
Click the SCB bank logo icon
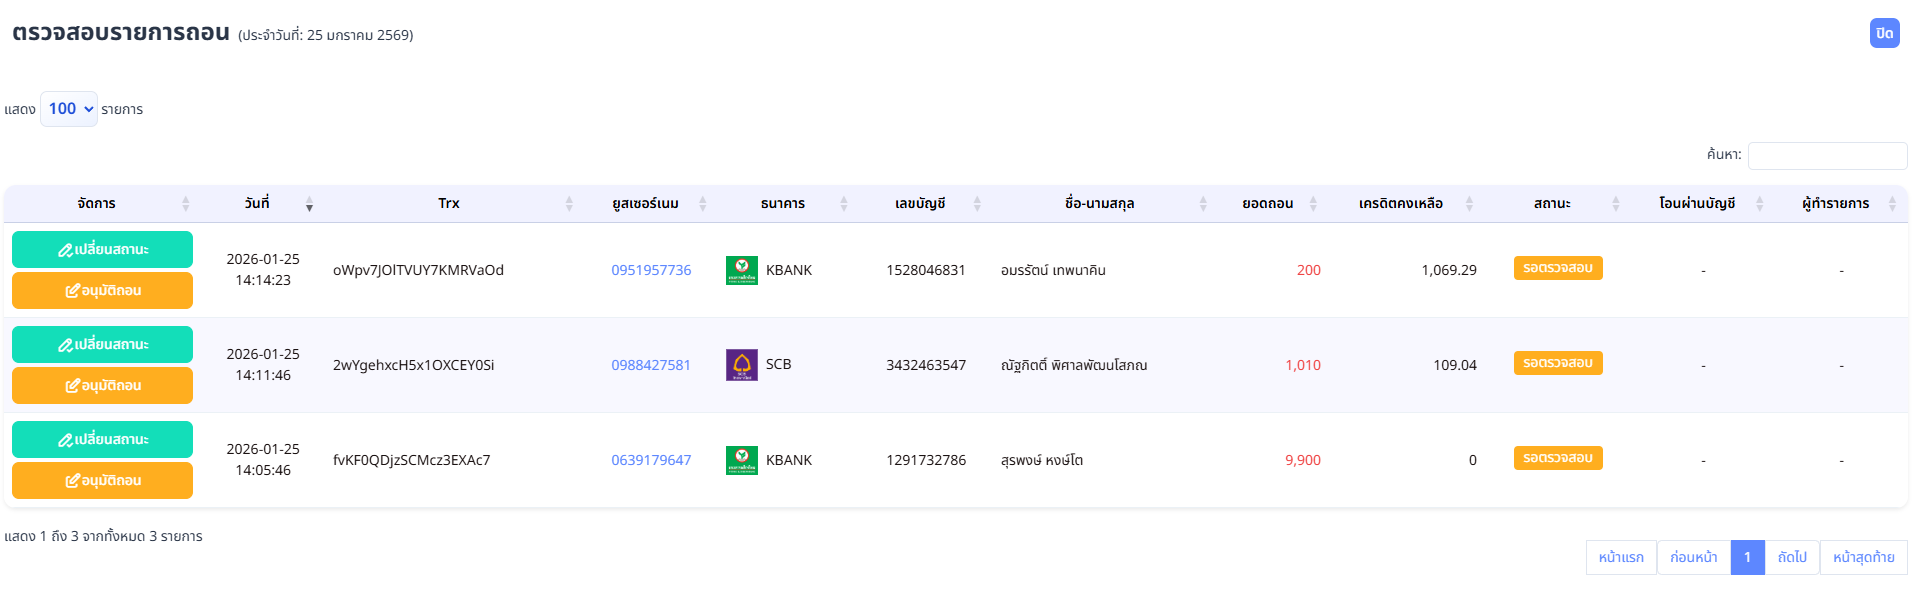(x=741, y=365)
